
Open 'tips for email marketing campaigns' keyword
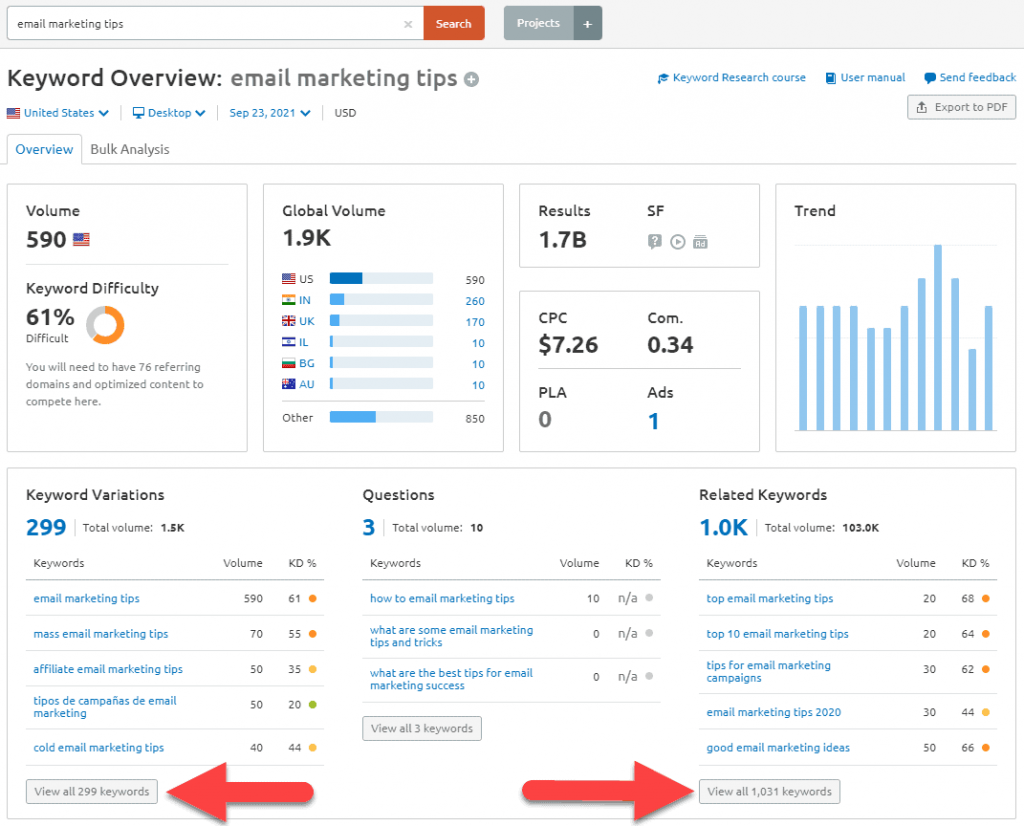(769, 672)
